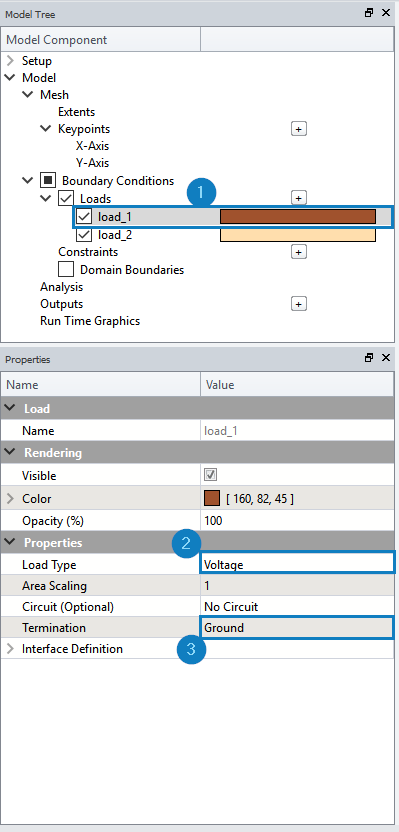Add a new load with plus icon
The height and width of the screenshot is (832, 399).
[299, 198]
